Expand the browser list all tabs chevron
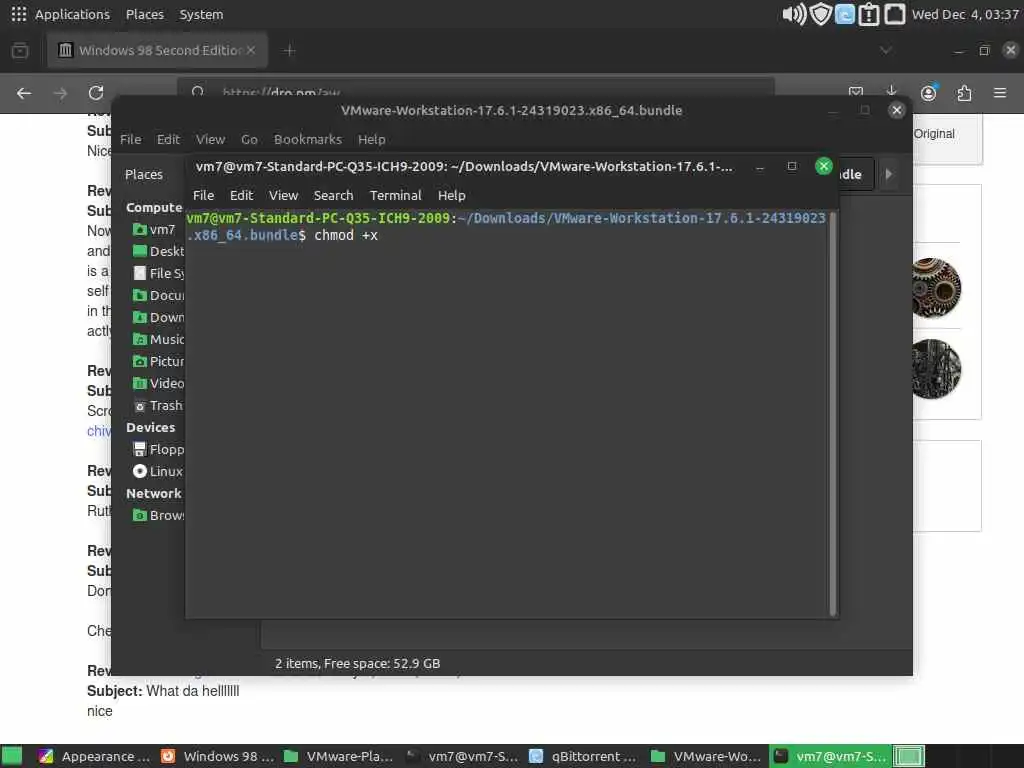Viewport: 1024px width, 768px height. (x=886, y=50)
